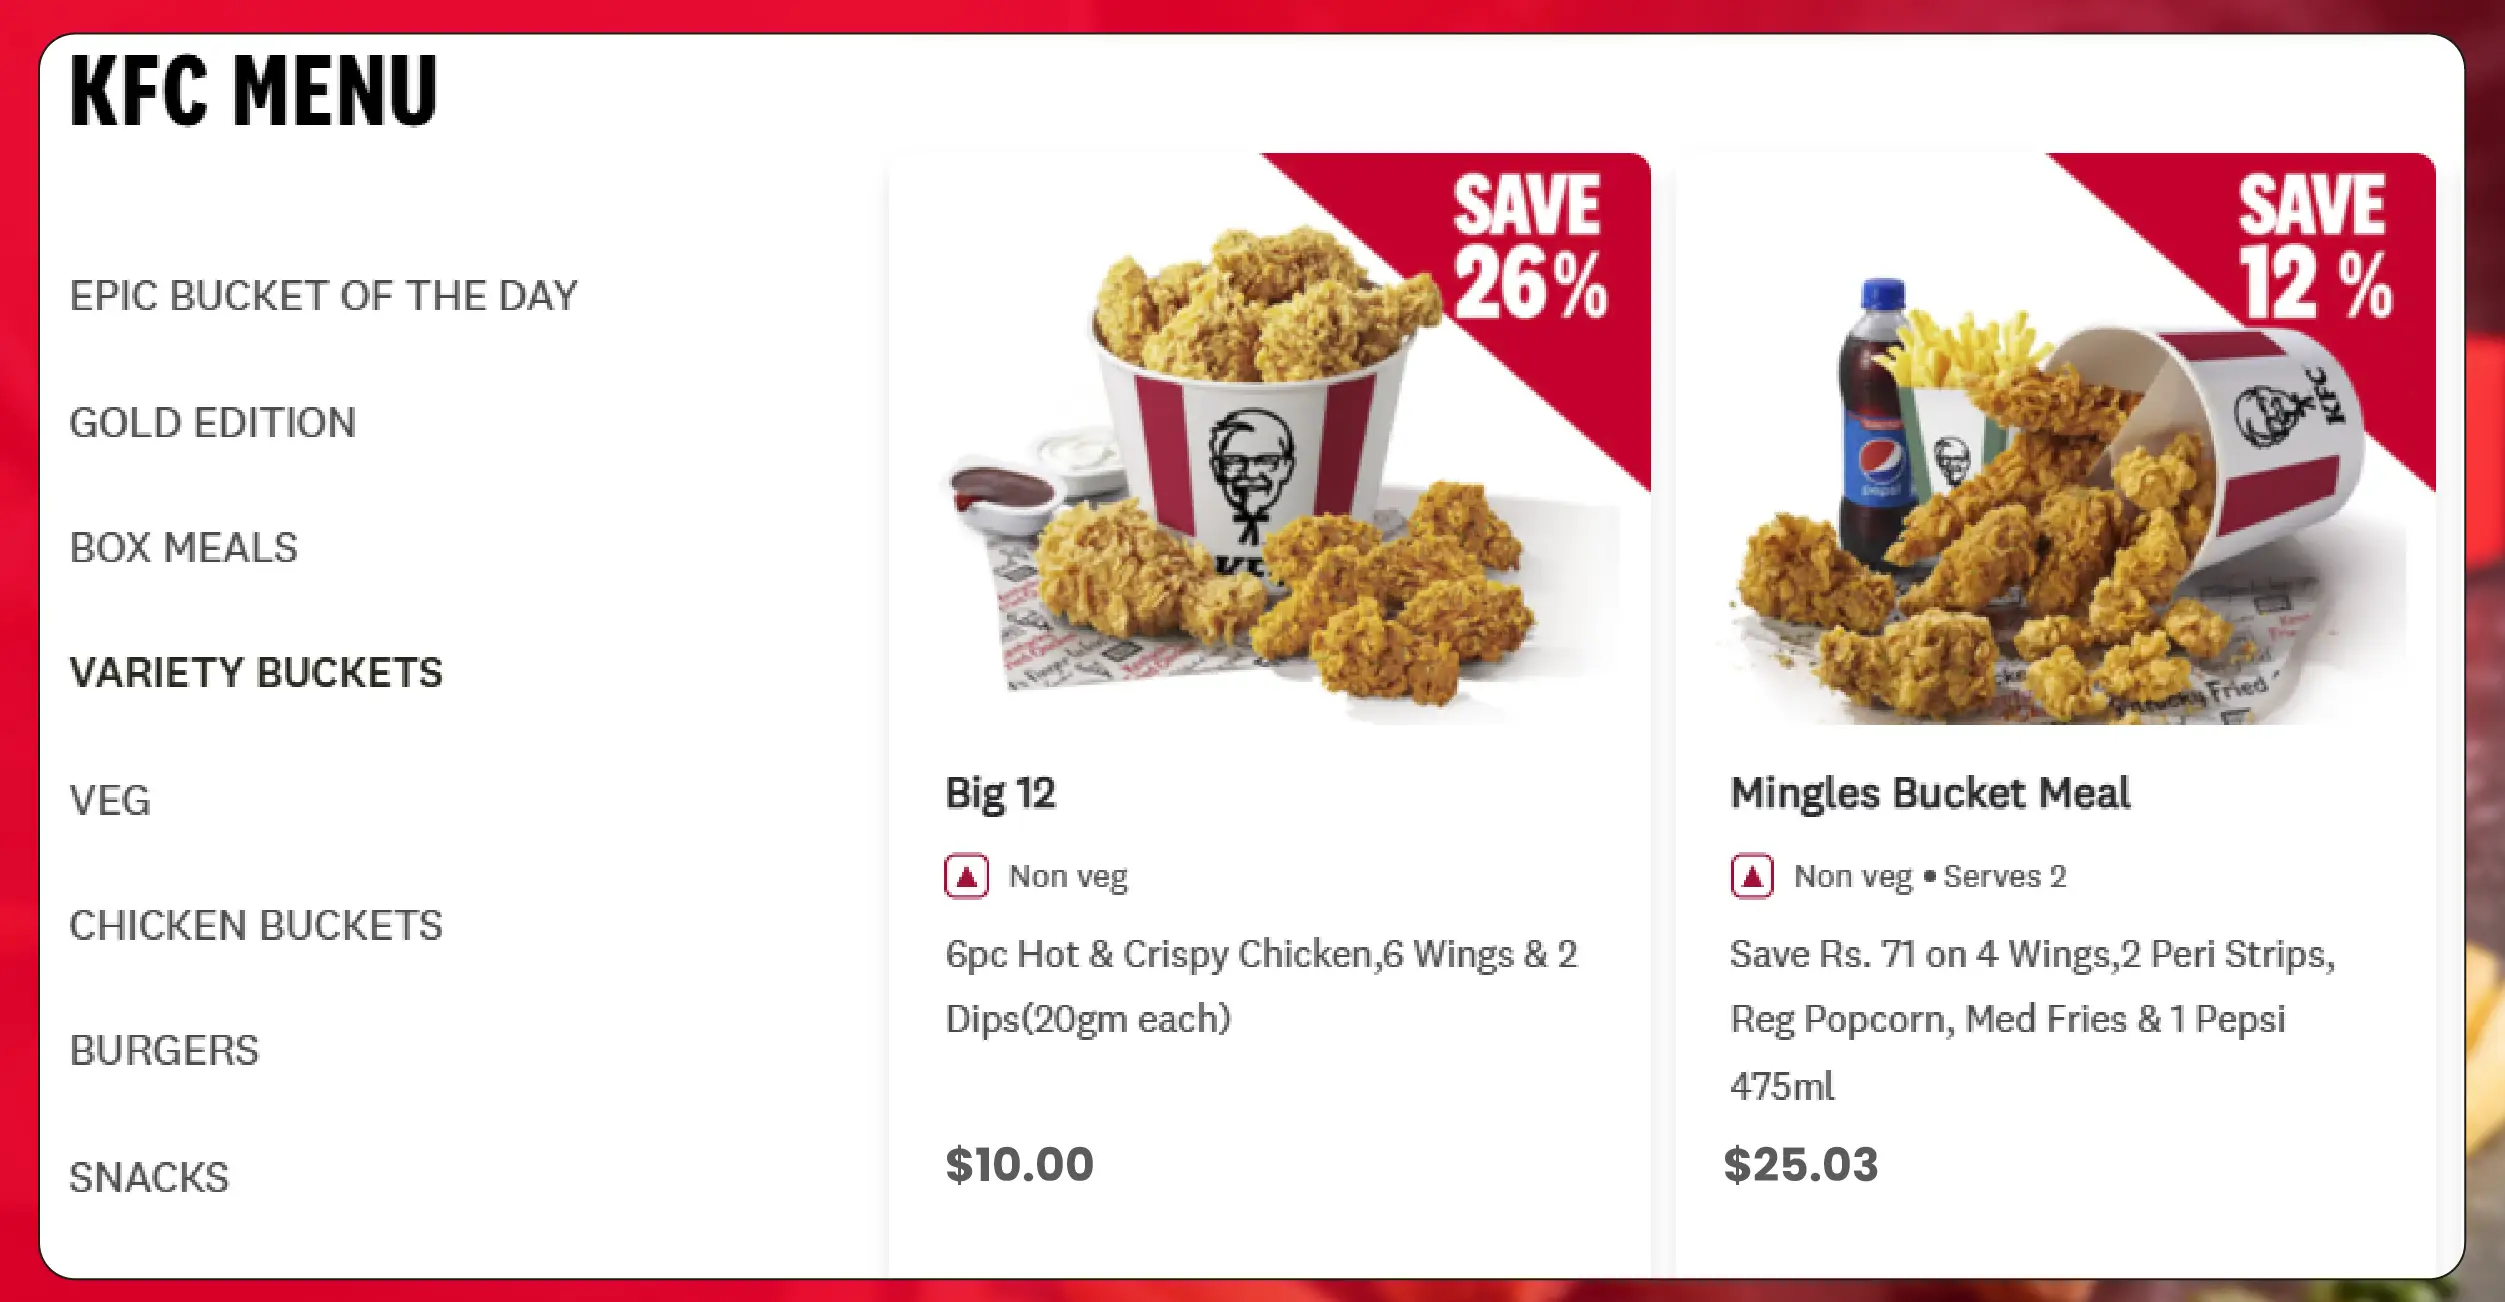The height and width of the screenshot is (1302, 2505).
Task: Click the Big 12 description text
Action: tap(1261, 987)
